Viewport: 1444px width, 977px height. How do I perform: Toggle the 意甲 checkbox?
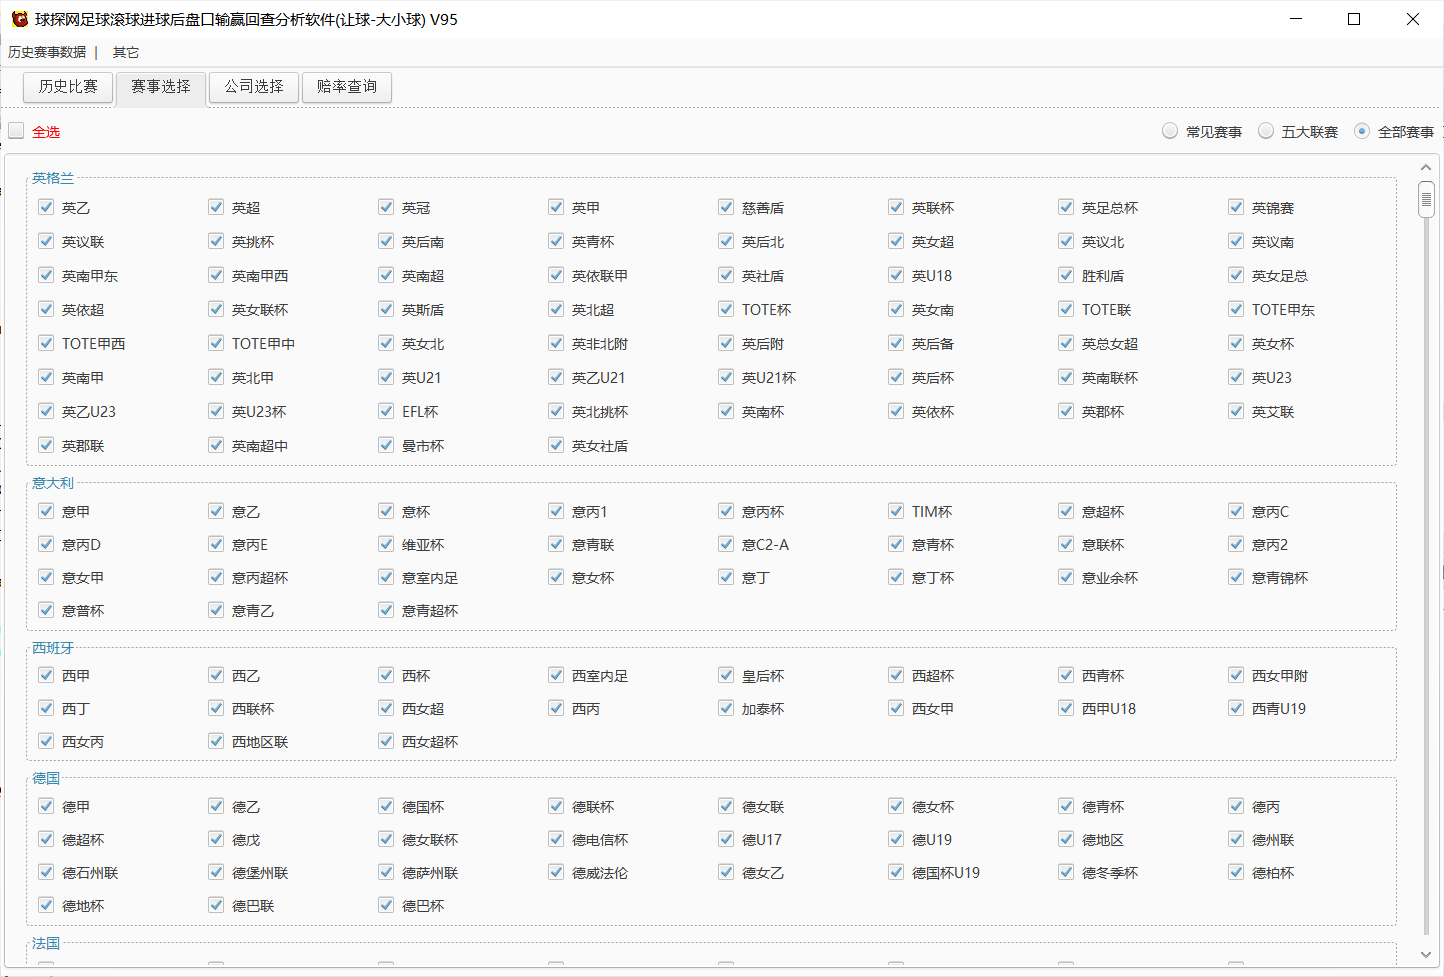pos(46,511)
